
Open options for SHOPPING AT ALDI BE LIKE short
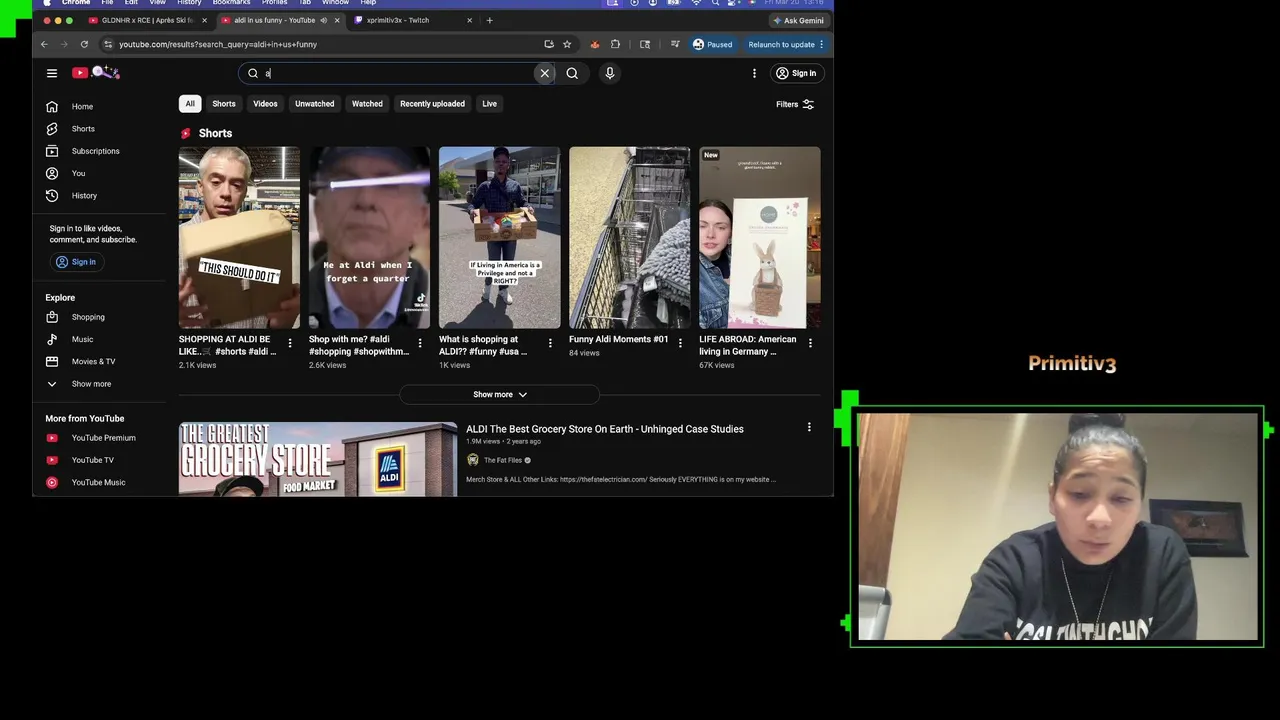[x=290, y=343]
